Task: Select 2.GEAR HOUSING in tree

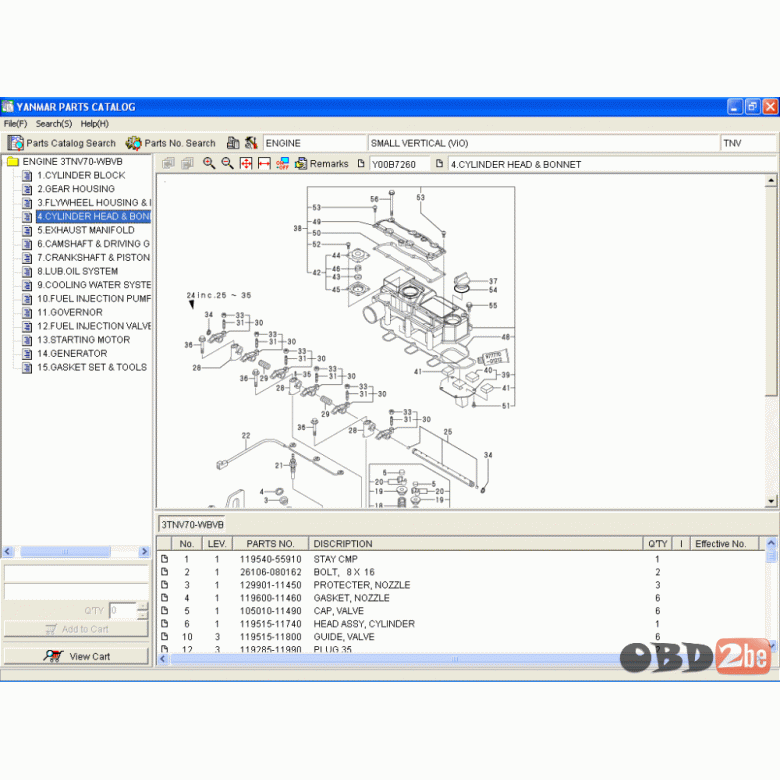Action: click(76, 189)
